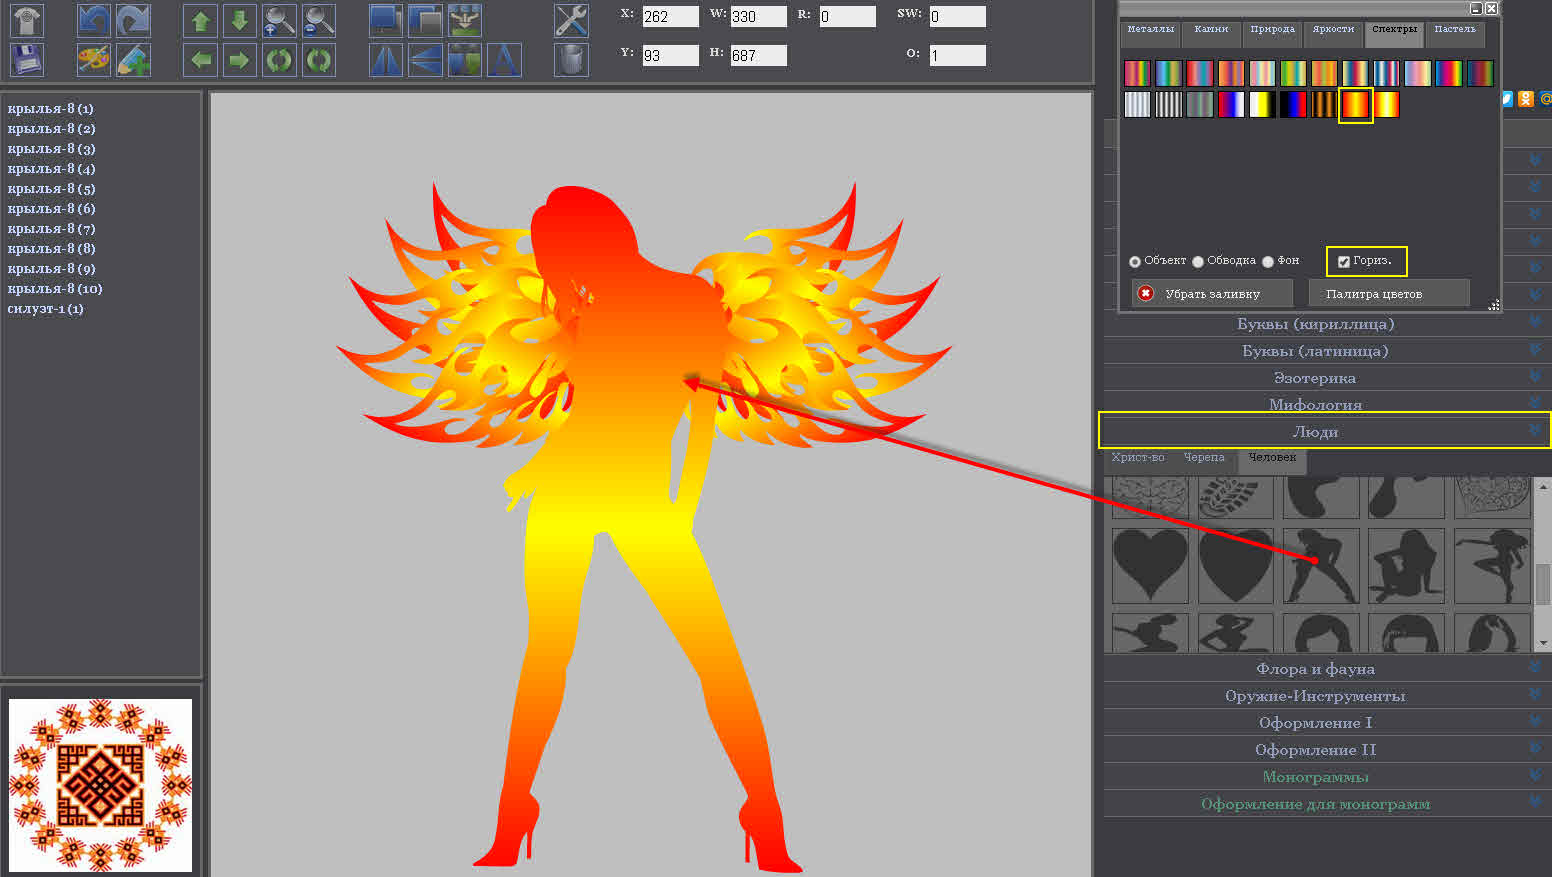Click the trash can delete icon
The height and width of the screenshot is (877, 1552).
pos(571,60)
